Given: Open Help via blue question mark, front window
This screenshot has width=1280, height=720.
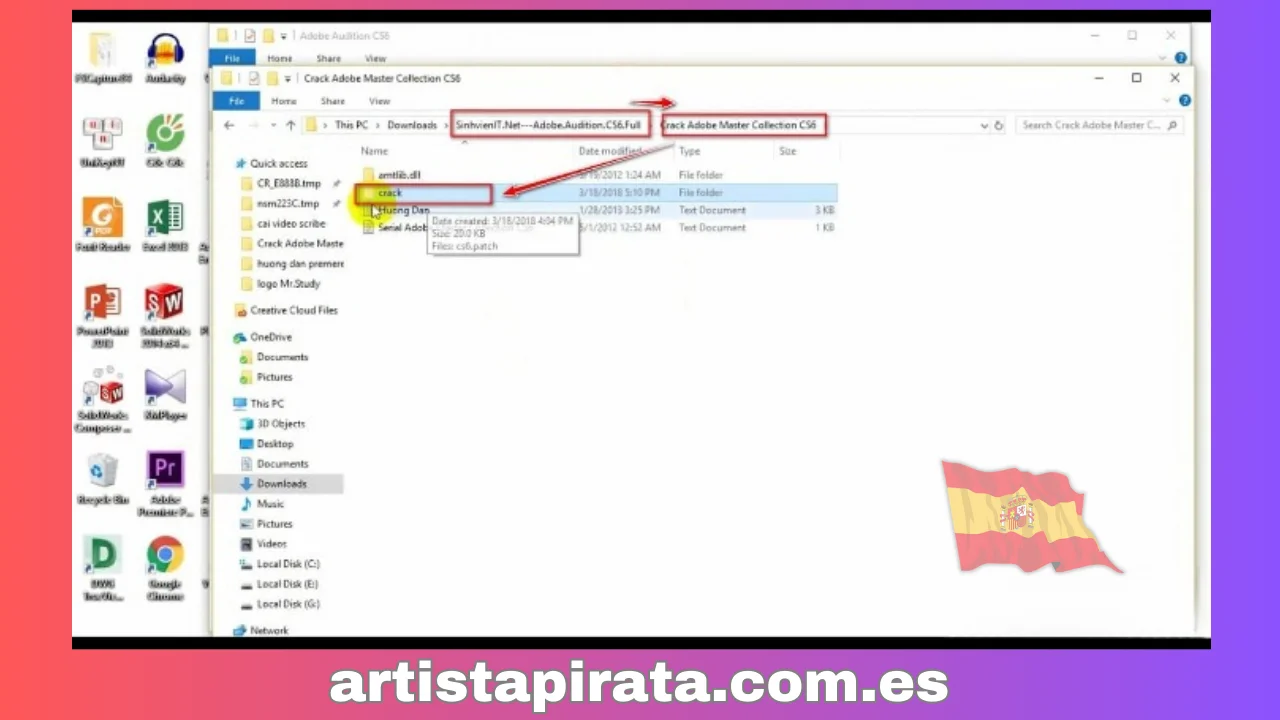Looking at the screenshot, I should [1185, 101].
